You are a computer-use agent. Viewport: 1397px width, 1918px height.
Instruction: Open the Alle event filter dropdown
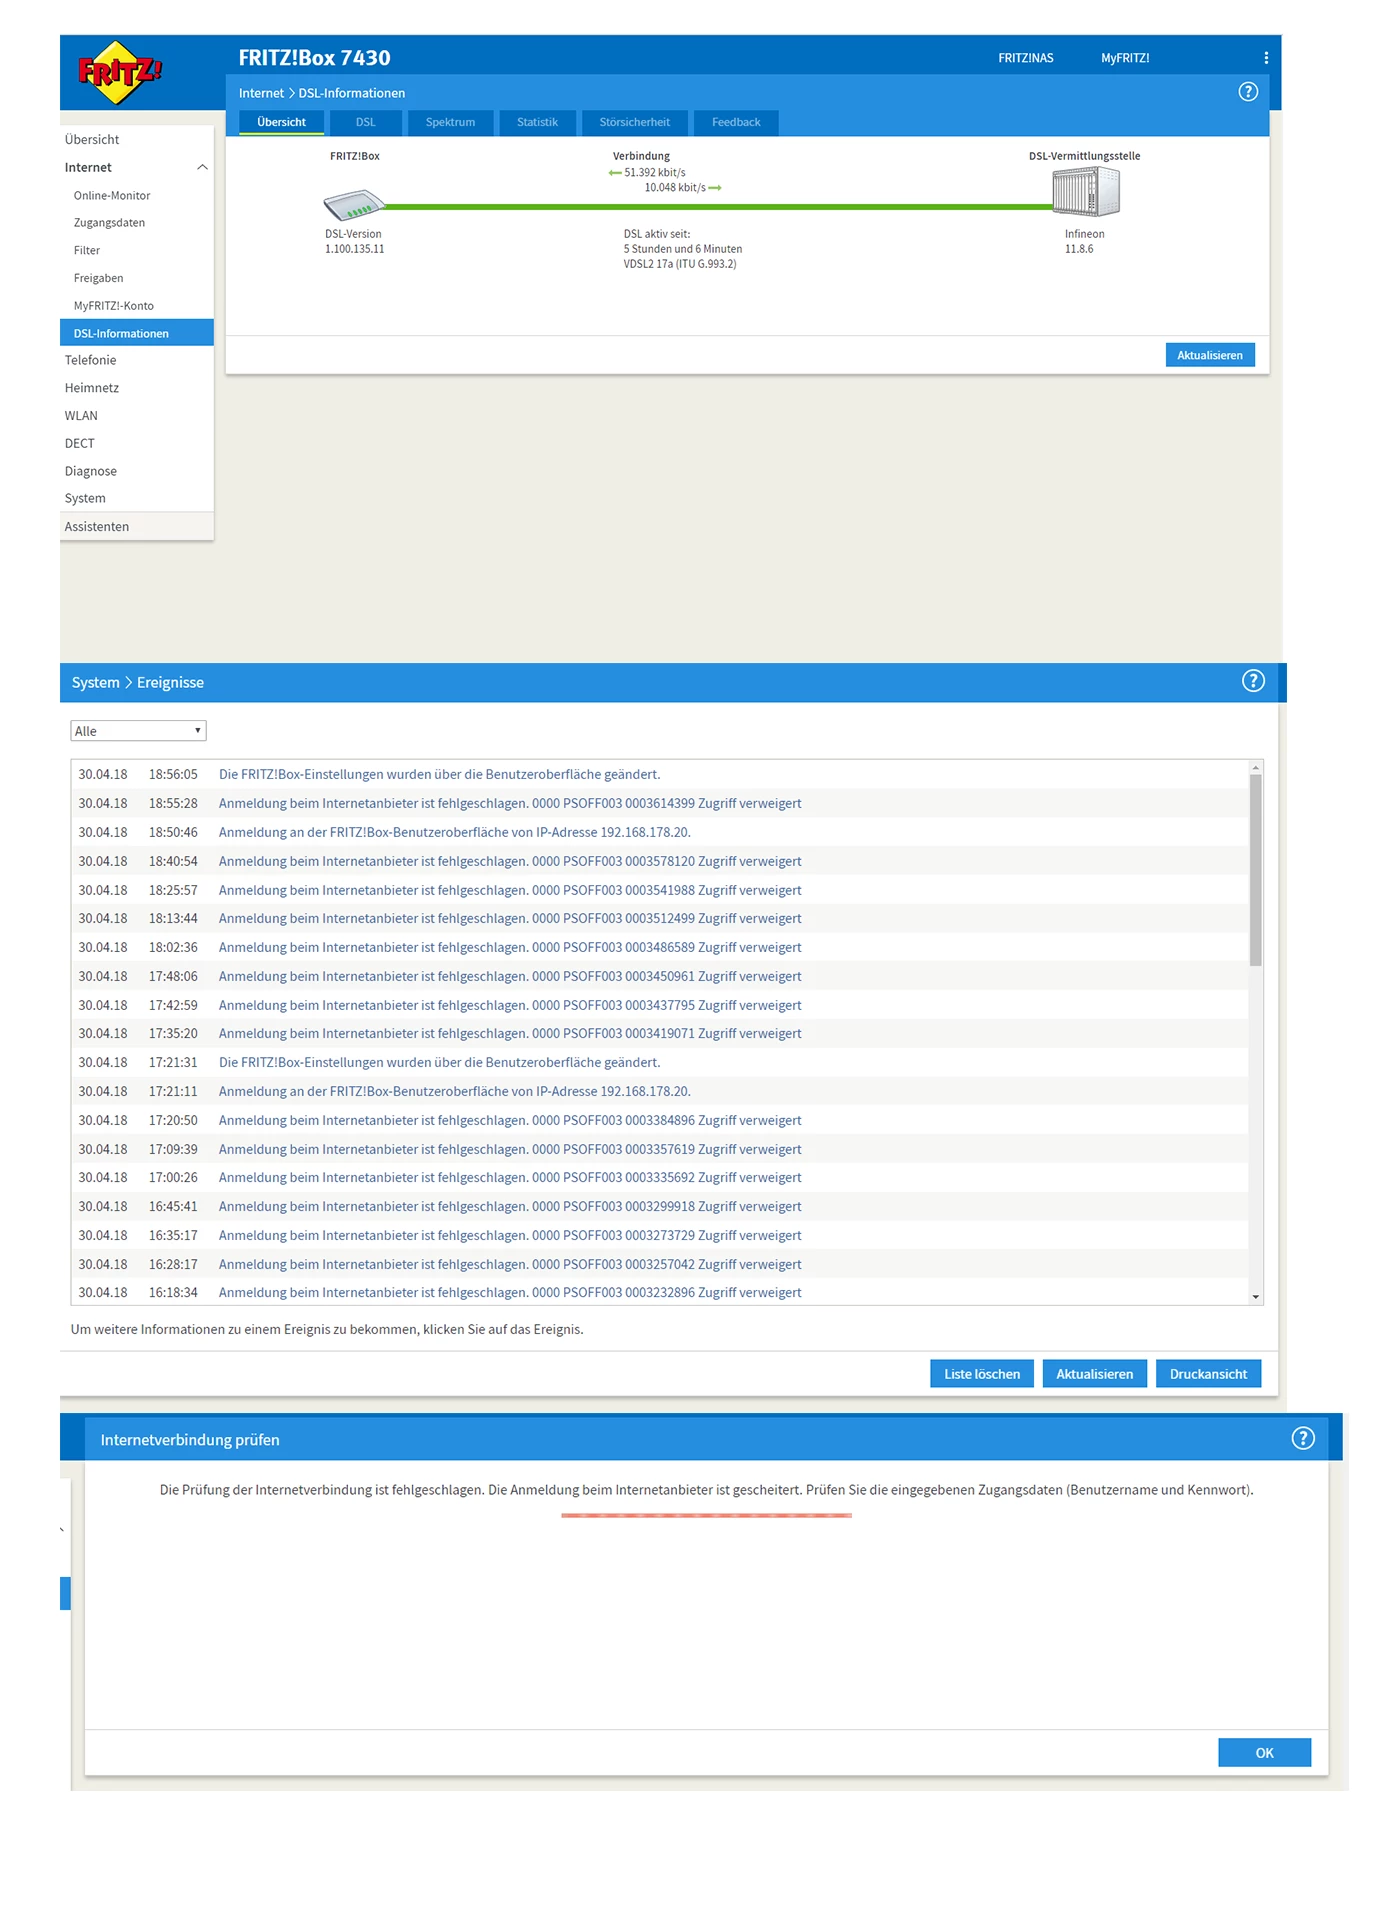click(138, 731)
